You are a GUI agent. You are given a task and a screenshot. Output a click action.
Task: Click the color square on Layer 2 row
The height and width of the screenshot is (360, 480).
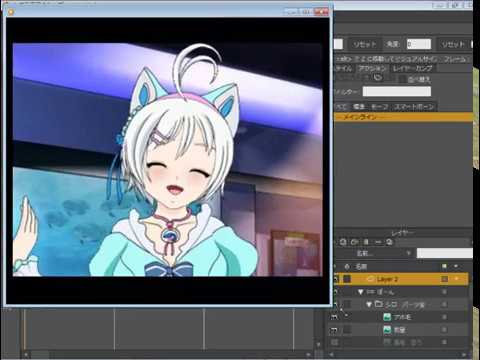pyautogui.click(x=444, y=279)
